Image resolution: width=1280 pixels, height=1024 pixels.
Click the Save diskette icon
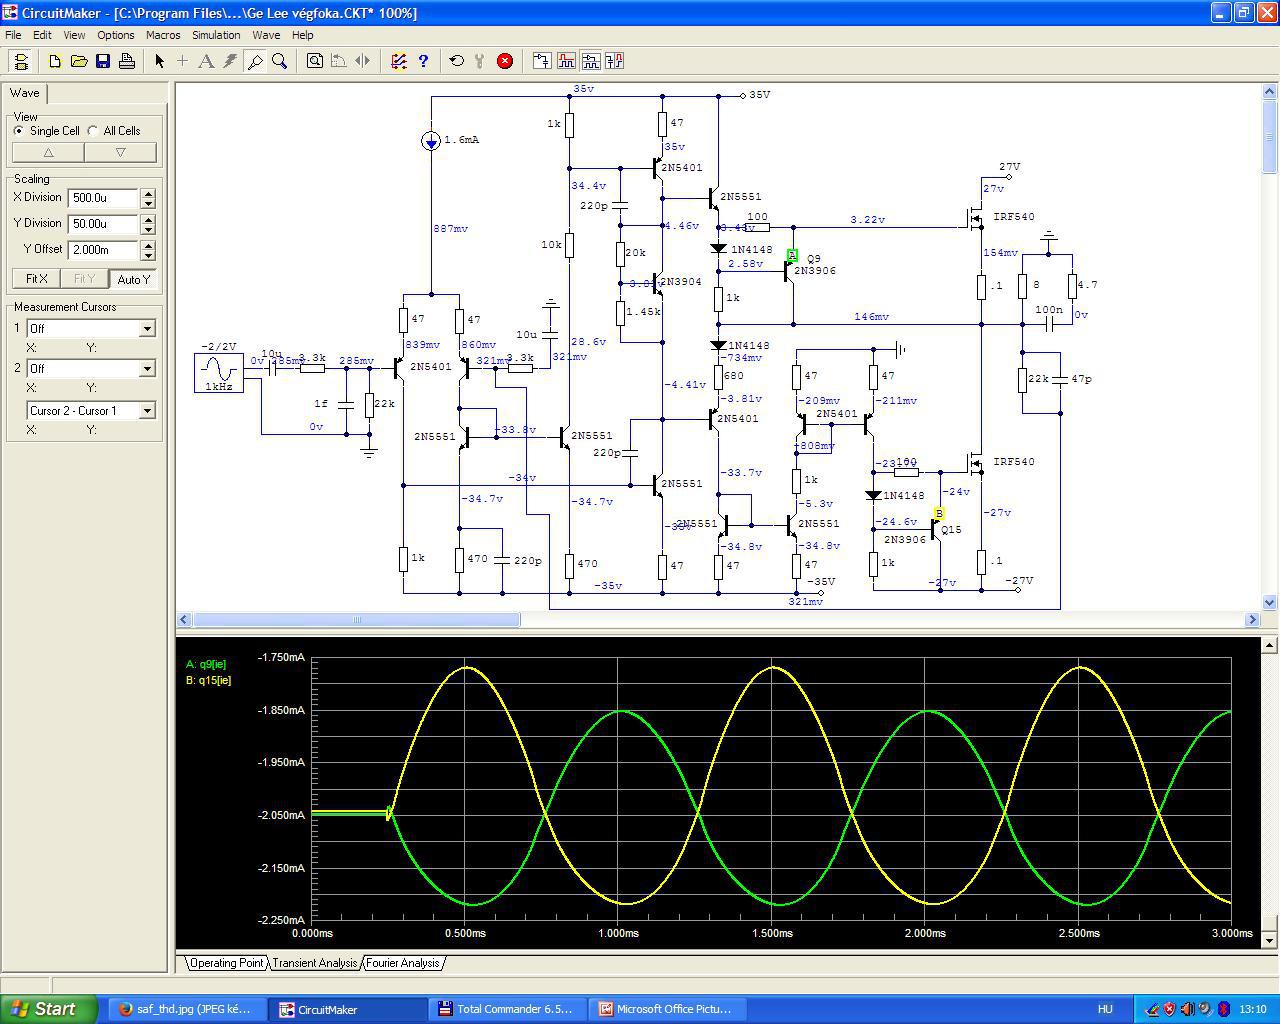click(103, 61)
